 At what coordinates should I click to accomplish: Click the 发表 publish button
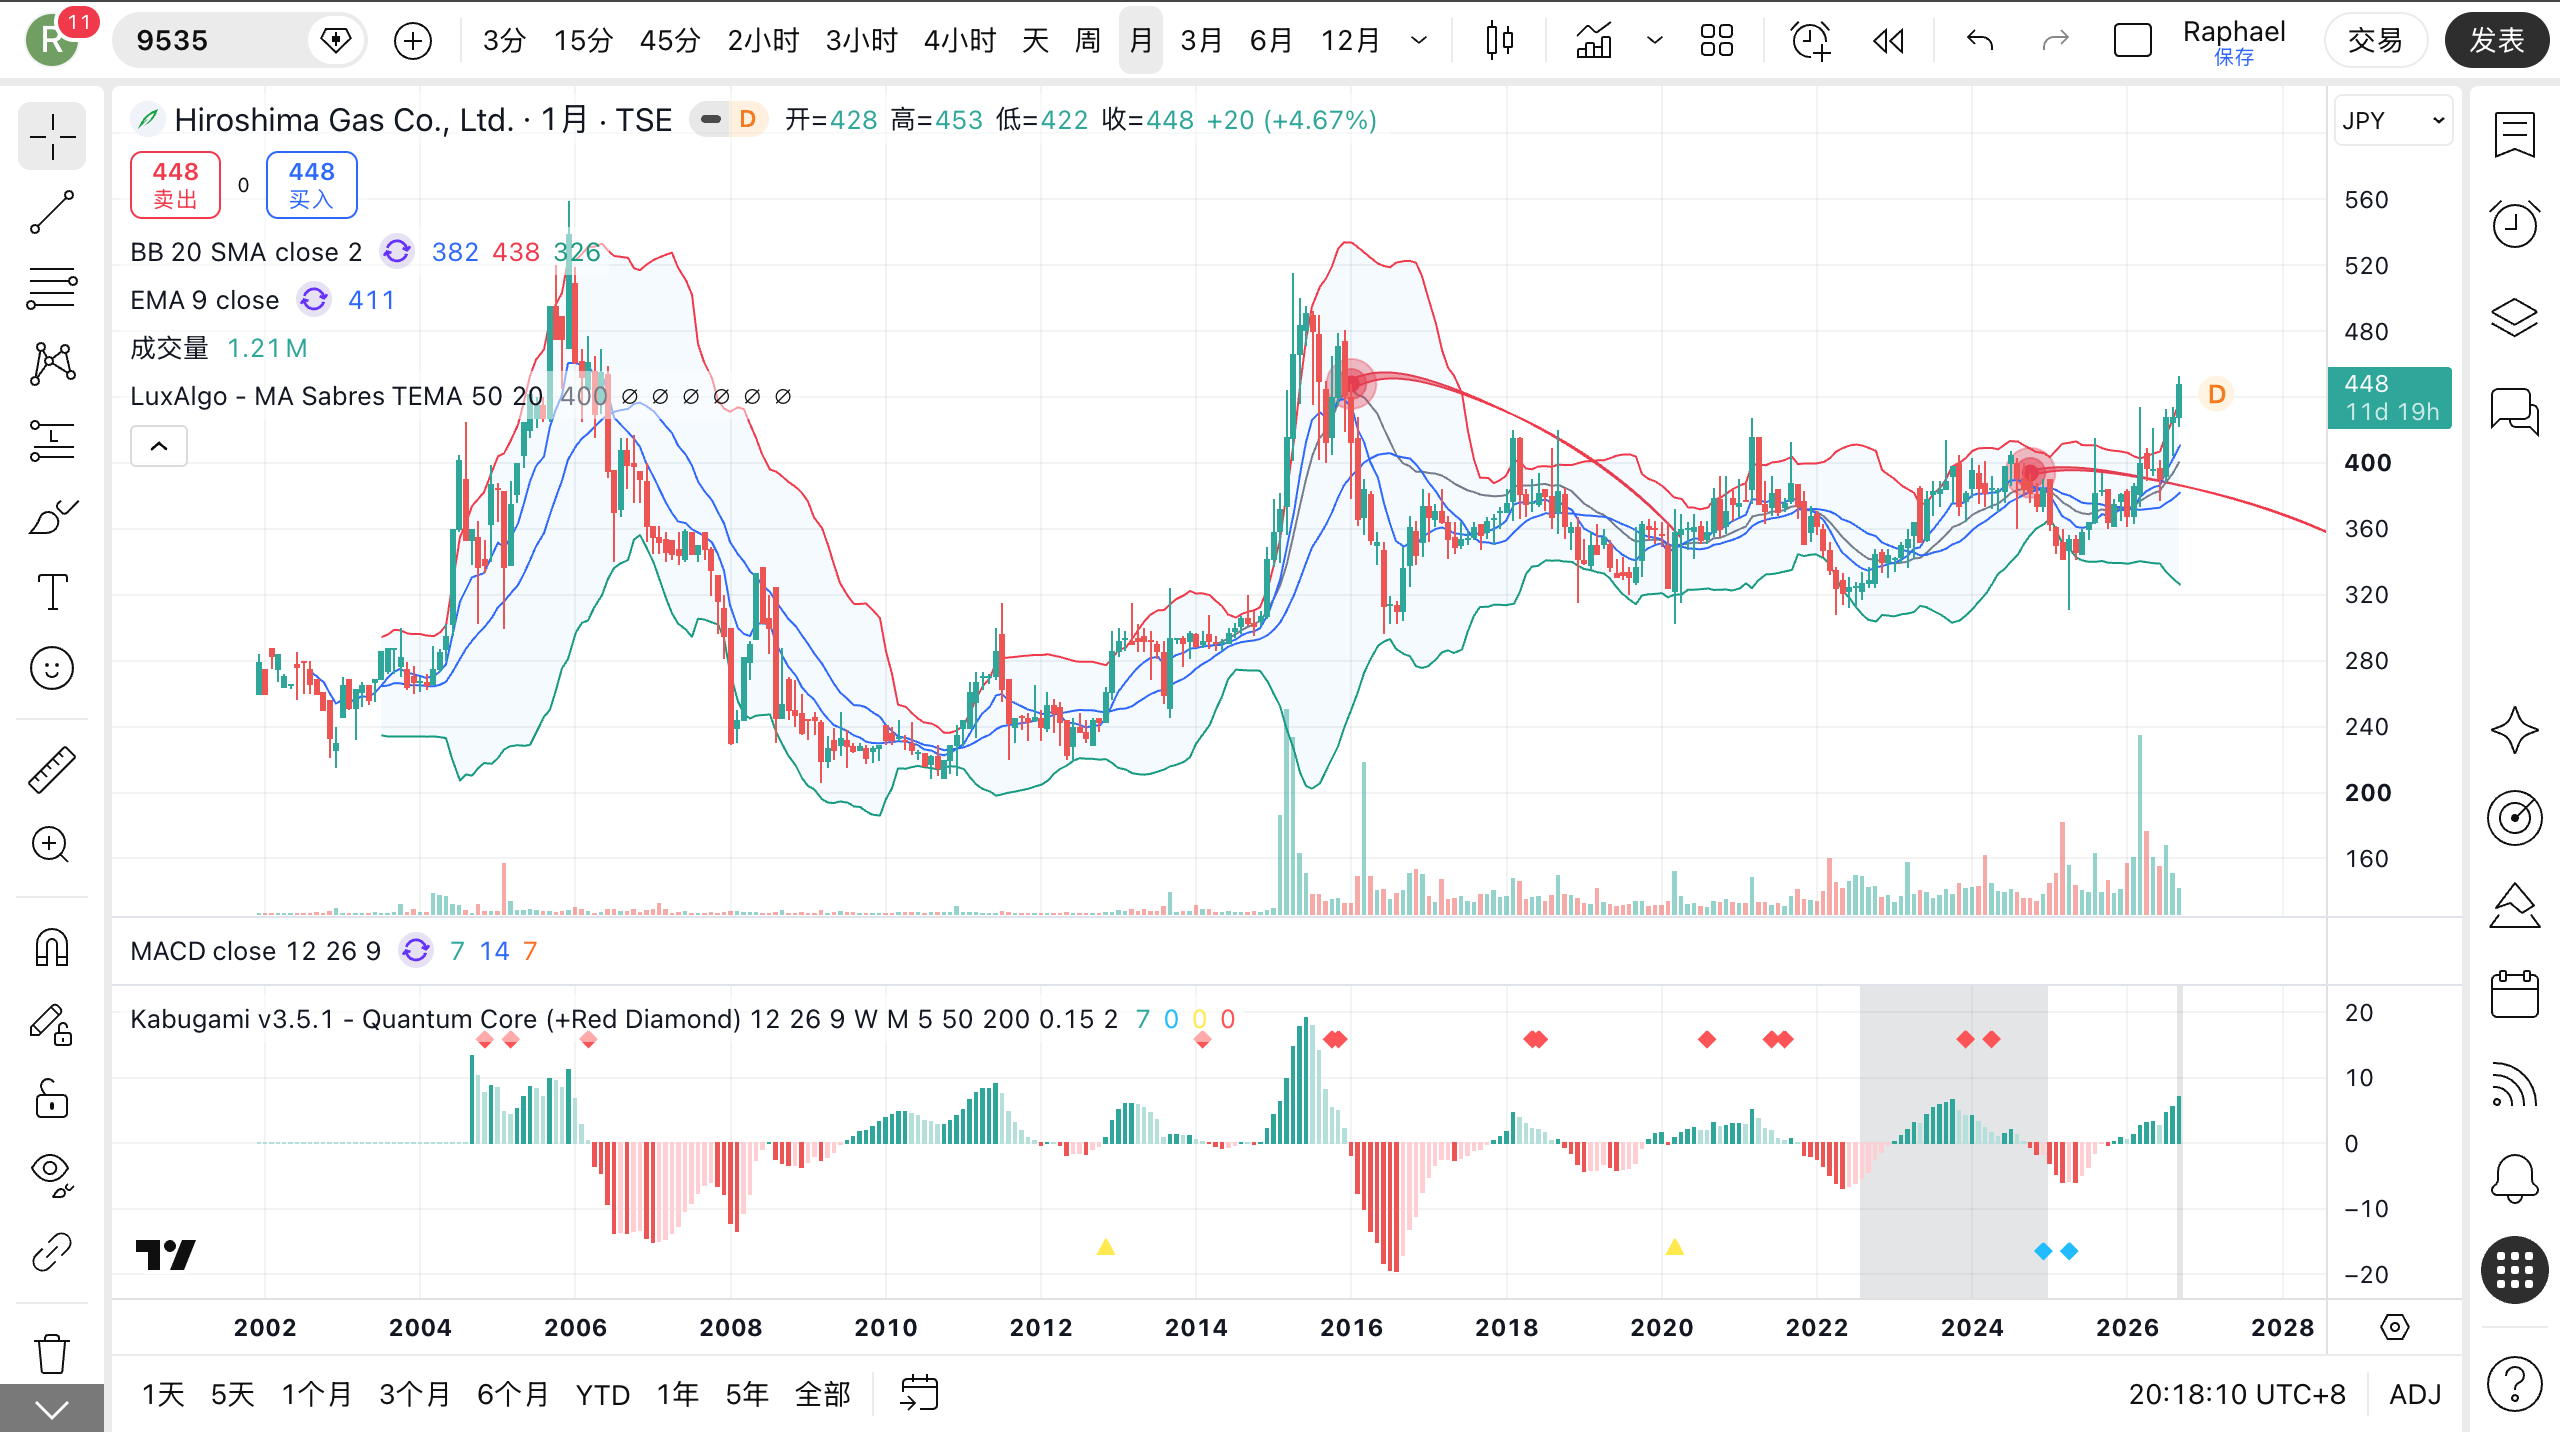[x=2497, y=41]
